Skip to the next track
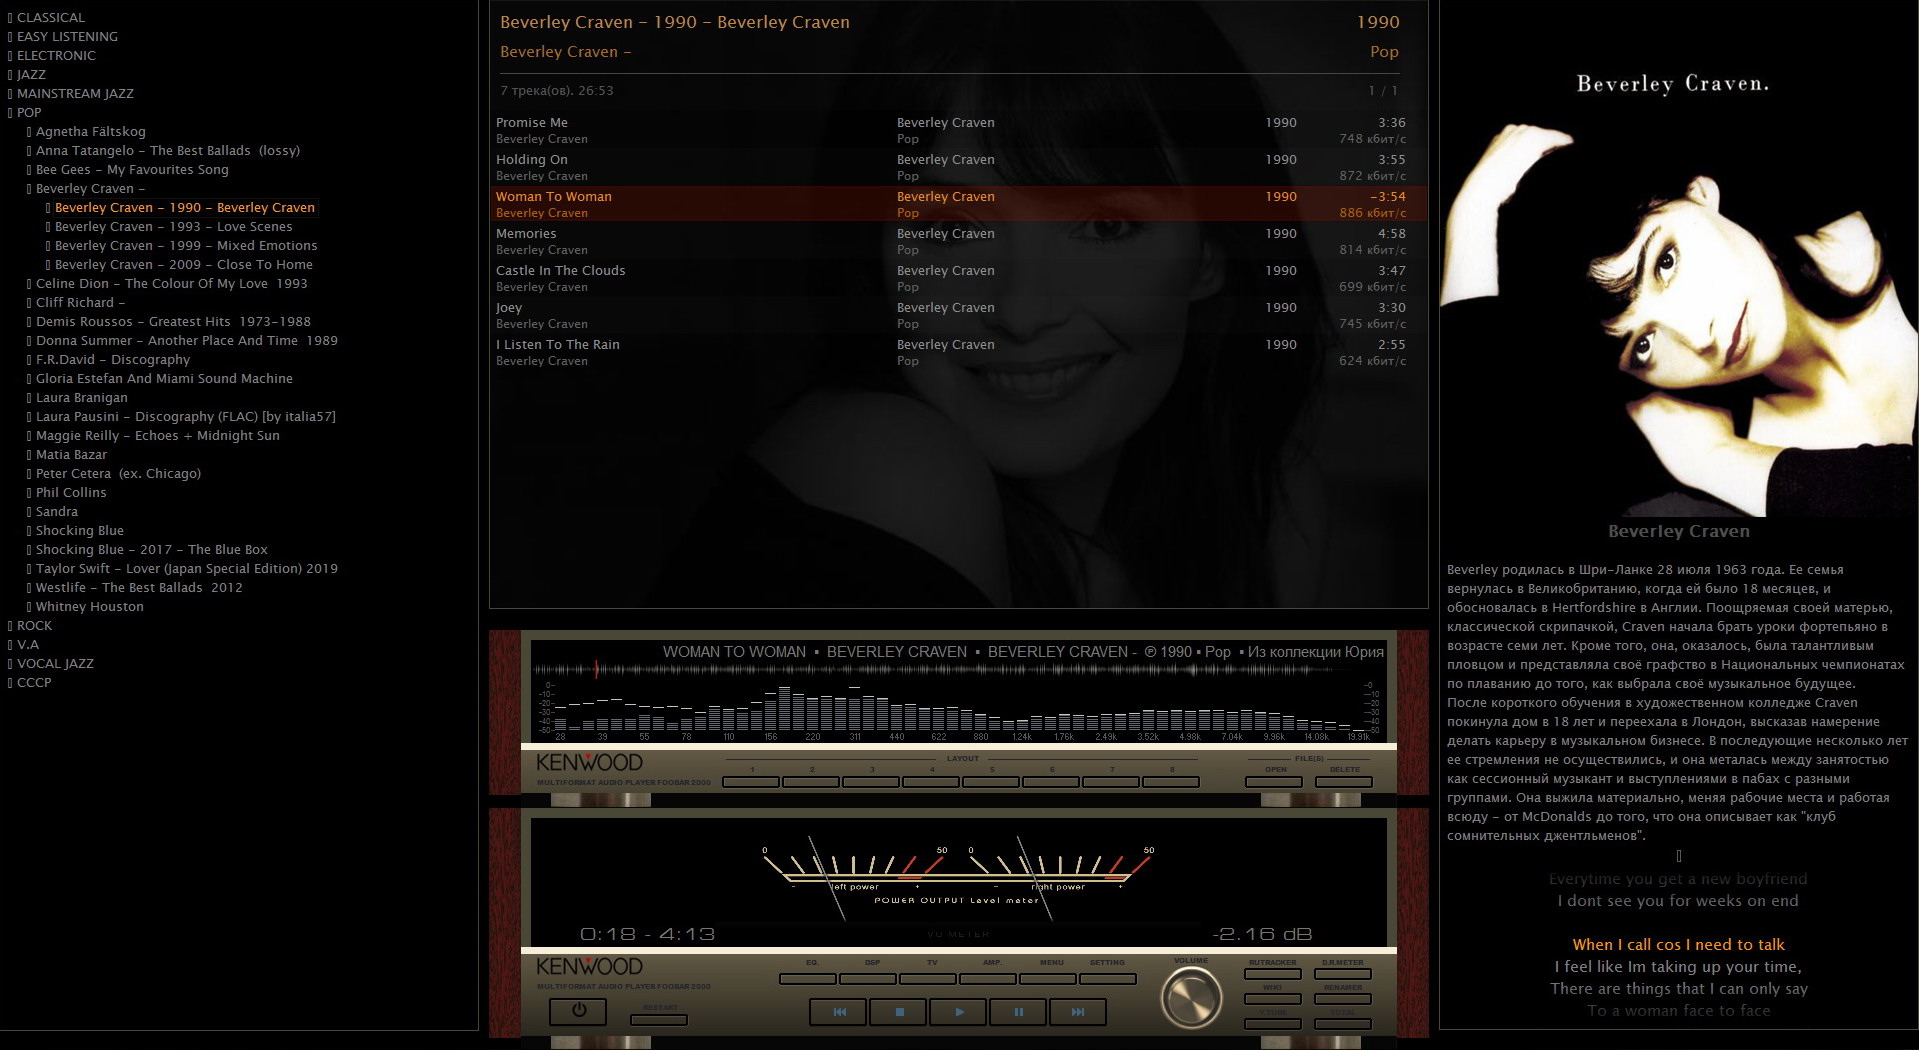 [1077, 1012]
